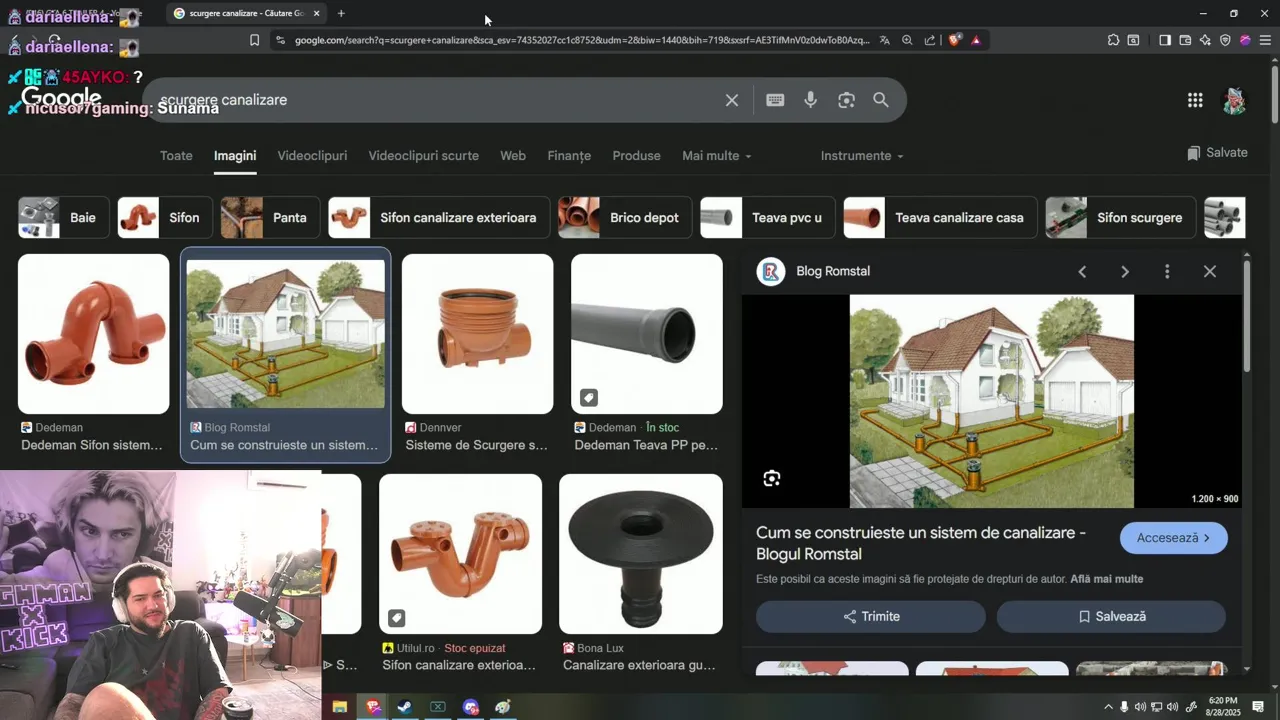Select the Teava pvc u chip
Viewport: 1280px width, 720px height.
768,217
